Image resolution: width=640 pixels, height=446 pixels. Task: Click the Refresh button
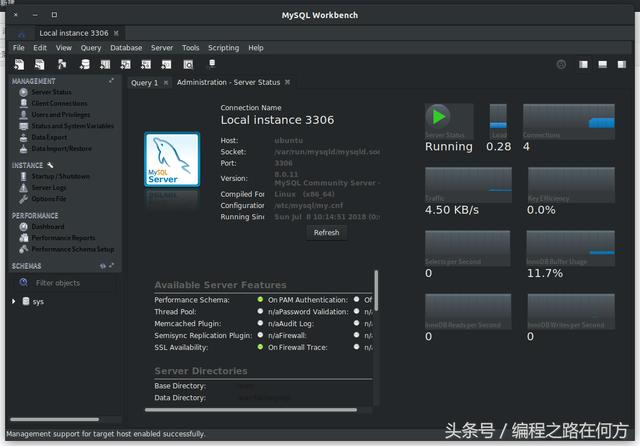[x=326, y=233]
